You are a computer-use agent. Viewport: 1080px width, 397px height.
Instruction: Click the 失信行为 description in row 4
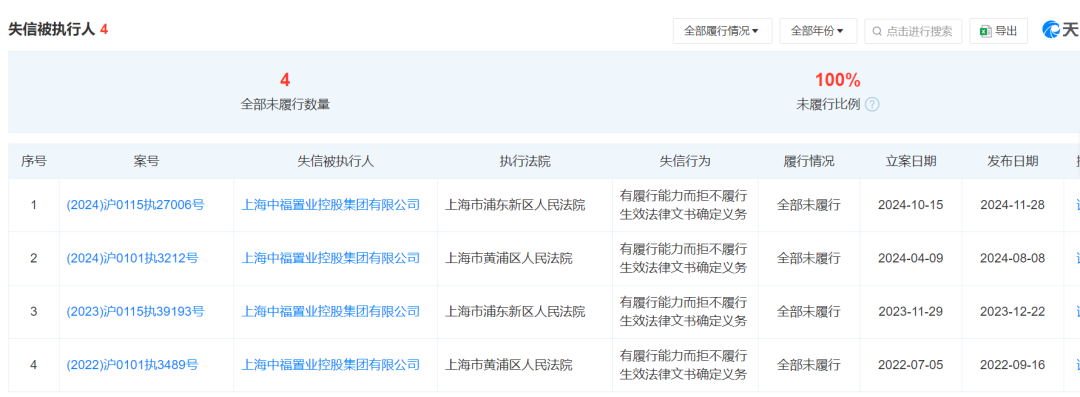pyautogui.click(x=684, y=365)
